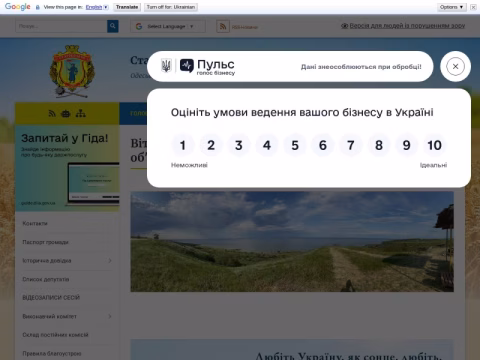Rate business conditions as 9
Image resolution: width=480 pixels, height=360 pixels.
tap(407, 145)
